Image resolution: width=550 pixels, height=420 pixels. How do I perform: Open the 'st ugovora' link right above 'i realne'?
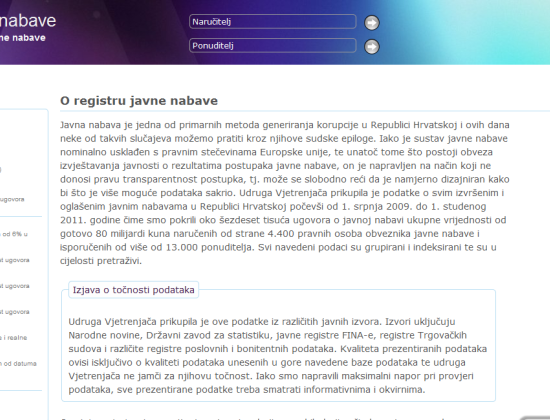tap(15, 312)
